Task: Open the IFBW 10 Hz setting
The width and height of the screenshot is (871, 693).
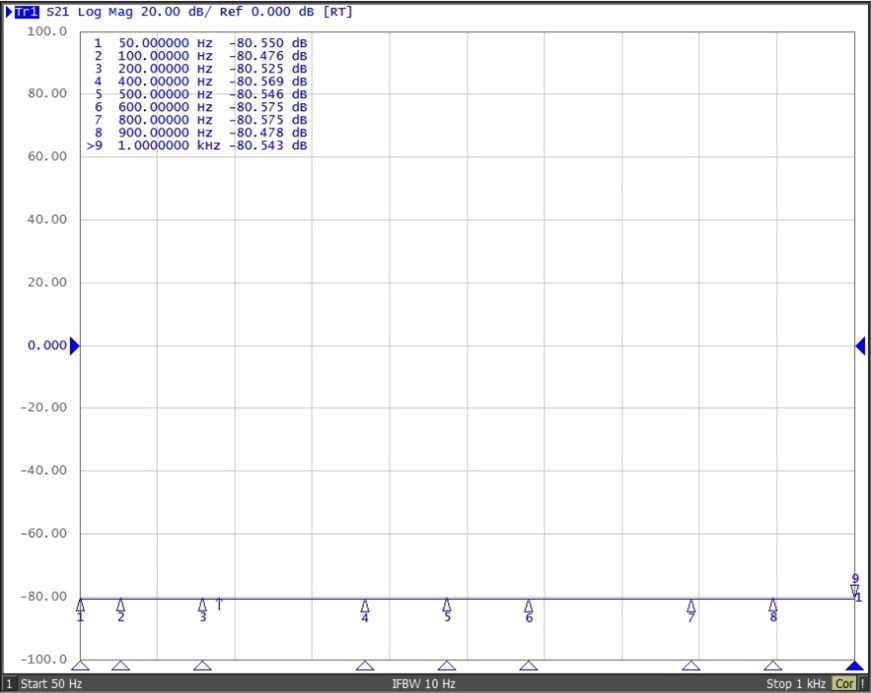Action: click(x=423, y=684)
